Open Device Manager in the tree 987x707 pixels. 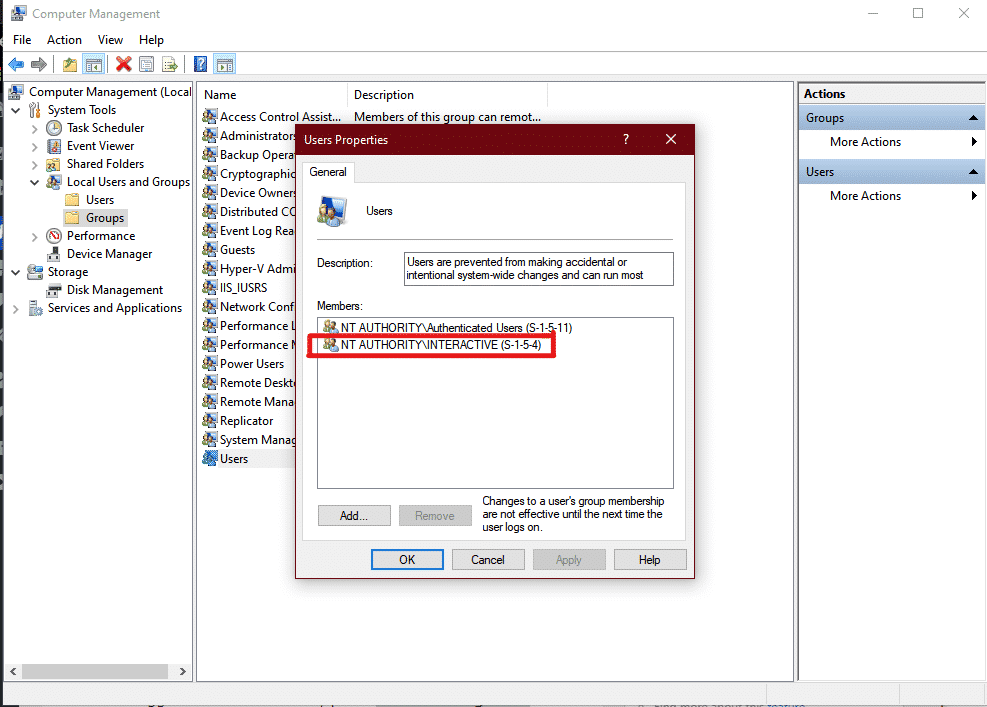coord(110,254)
